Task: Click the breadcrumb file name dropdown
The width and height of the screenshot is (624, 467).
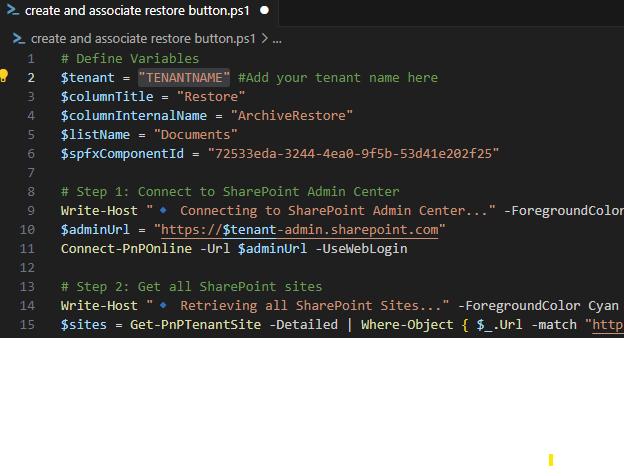Action: 143,39
